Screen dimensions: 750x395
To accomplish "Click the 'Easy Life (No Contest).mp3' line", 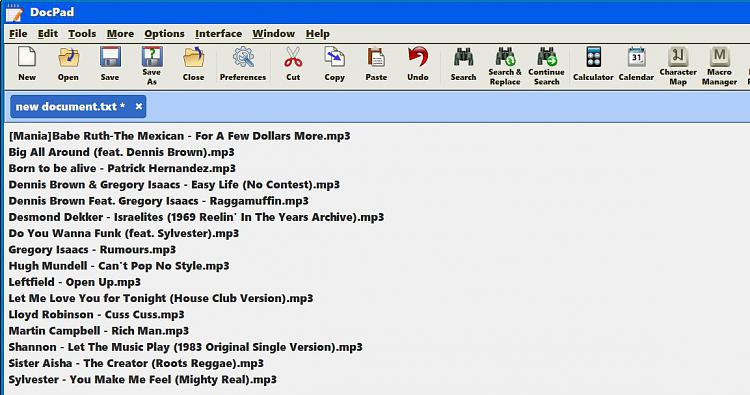I will tap(174, 185).
